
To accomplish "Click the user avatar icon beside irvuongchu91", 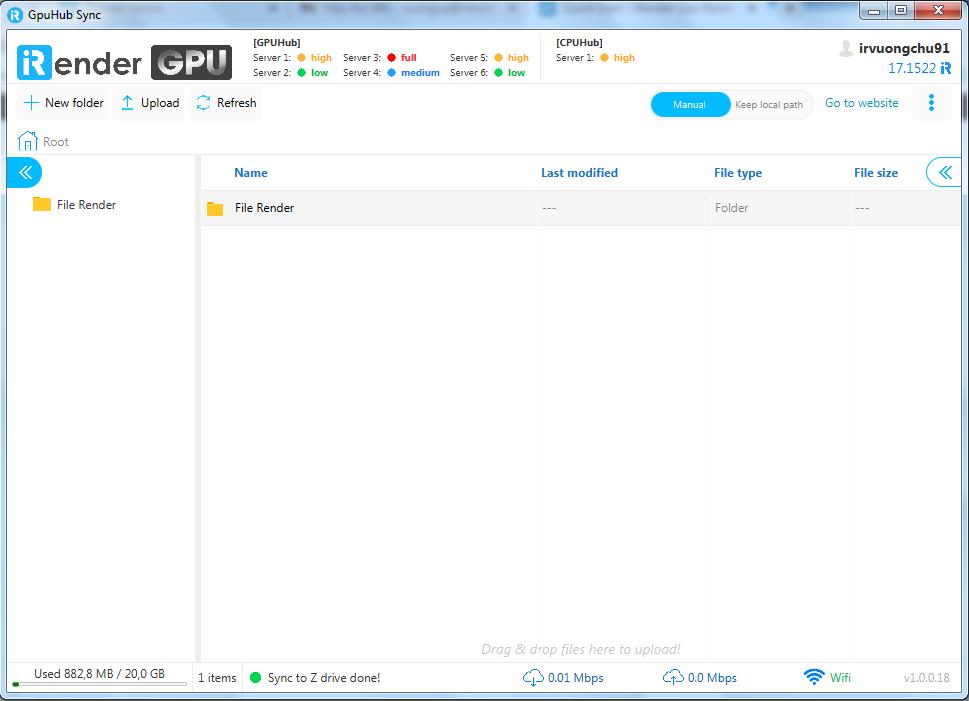I will coord(846,48).
